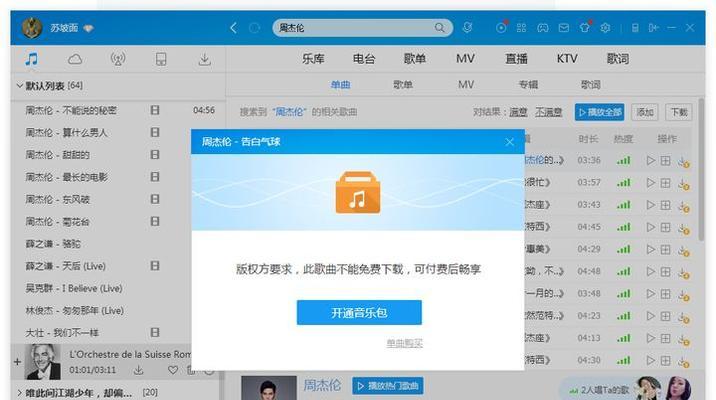Collapse the 默认列表 playlist

(20, 85)
